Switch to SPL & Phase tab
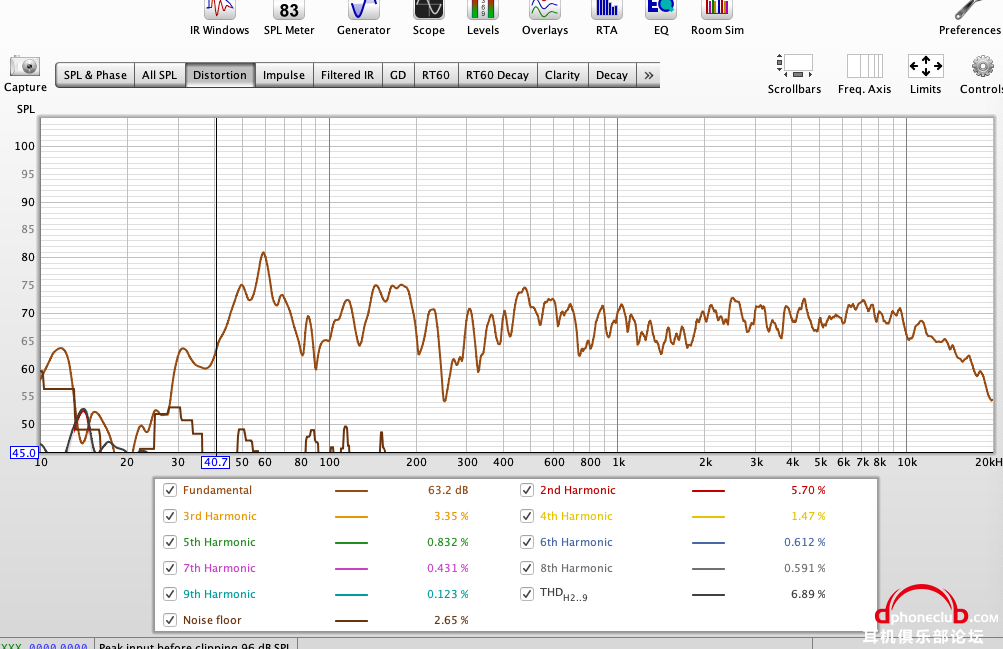Screen dimensions: 1003x649 point(95,75)
